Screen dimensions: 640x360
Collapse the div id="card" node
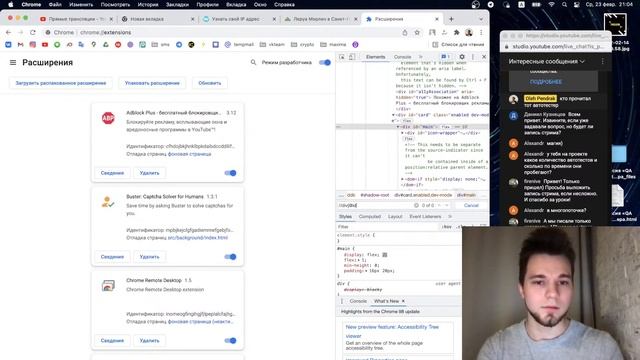[393, 115]
